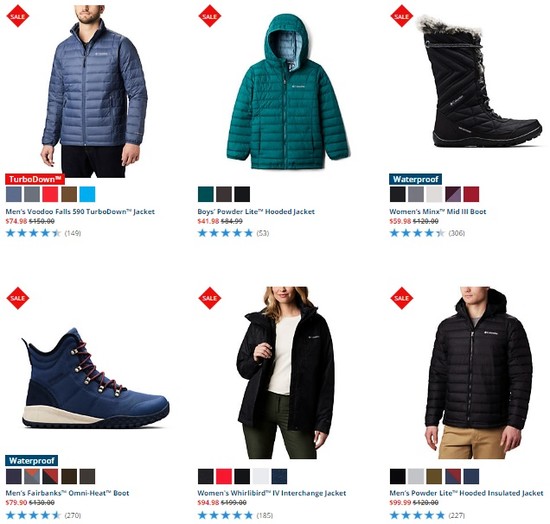The image size is (550, 524).
Task: Select the teal swatch for Boys' Powder Lite jacket
Action: [206, 194]
